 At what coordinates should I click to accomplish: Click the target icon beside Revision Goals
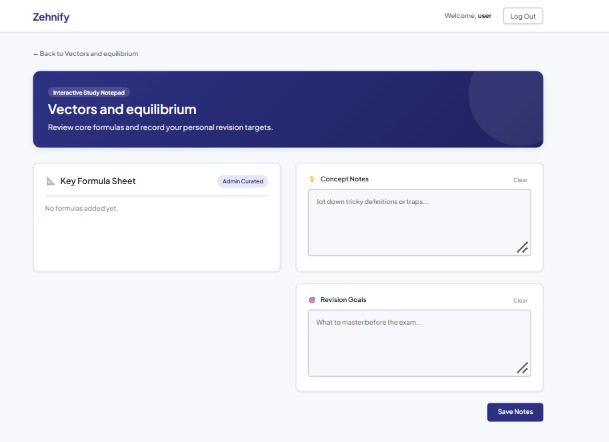[x=312, y=300]
